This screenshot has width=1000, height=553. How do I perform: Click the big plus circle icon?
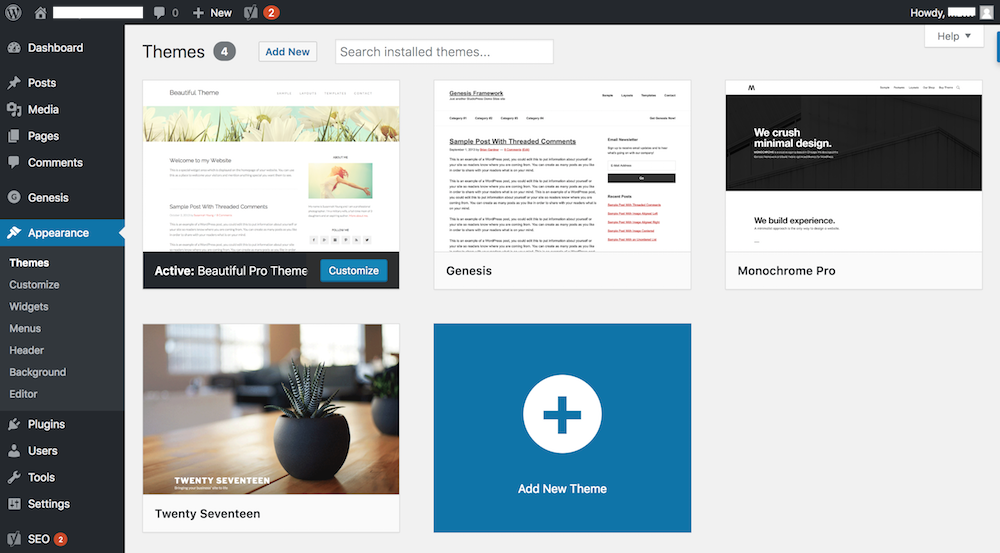[562, 415]
